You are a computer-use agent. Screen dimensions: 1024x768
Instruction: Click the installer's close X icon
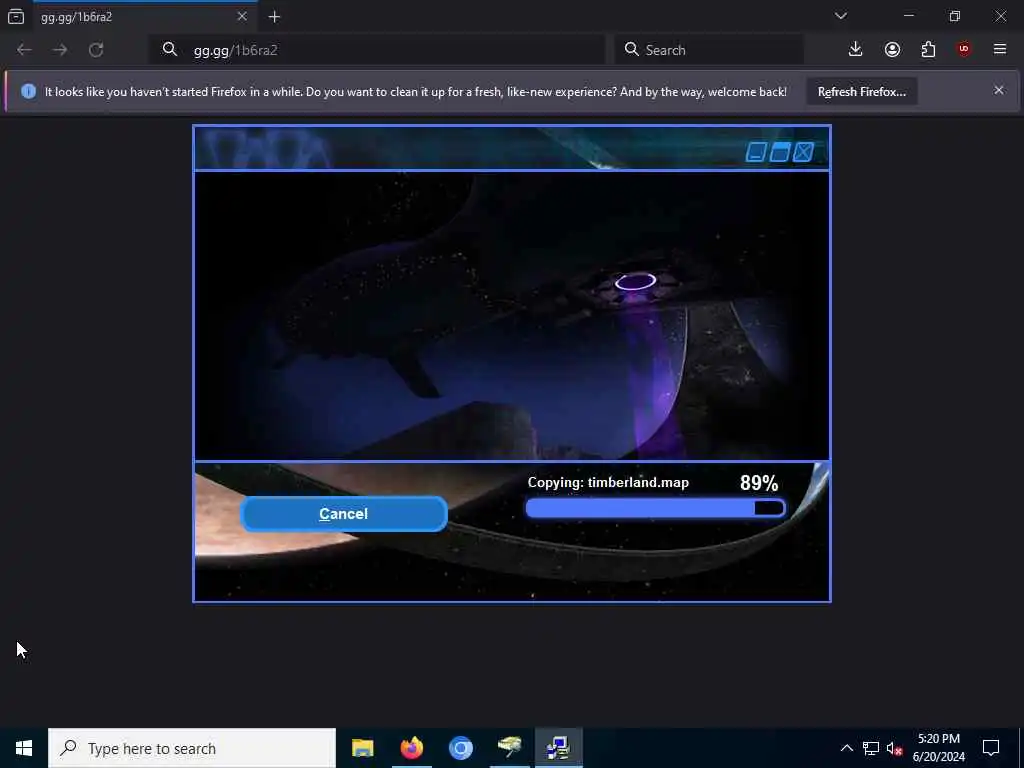click(x=803, y=152)
